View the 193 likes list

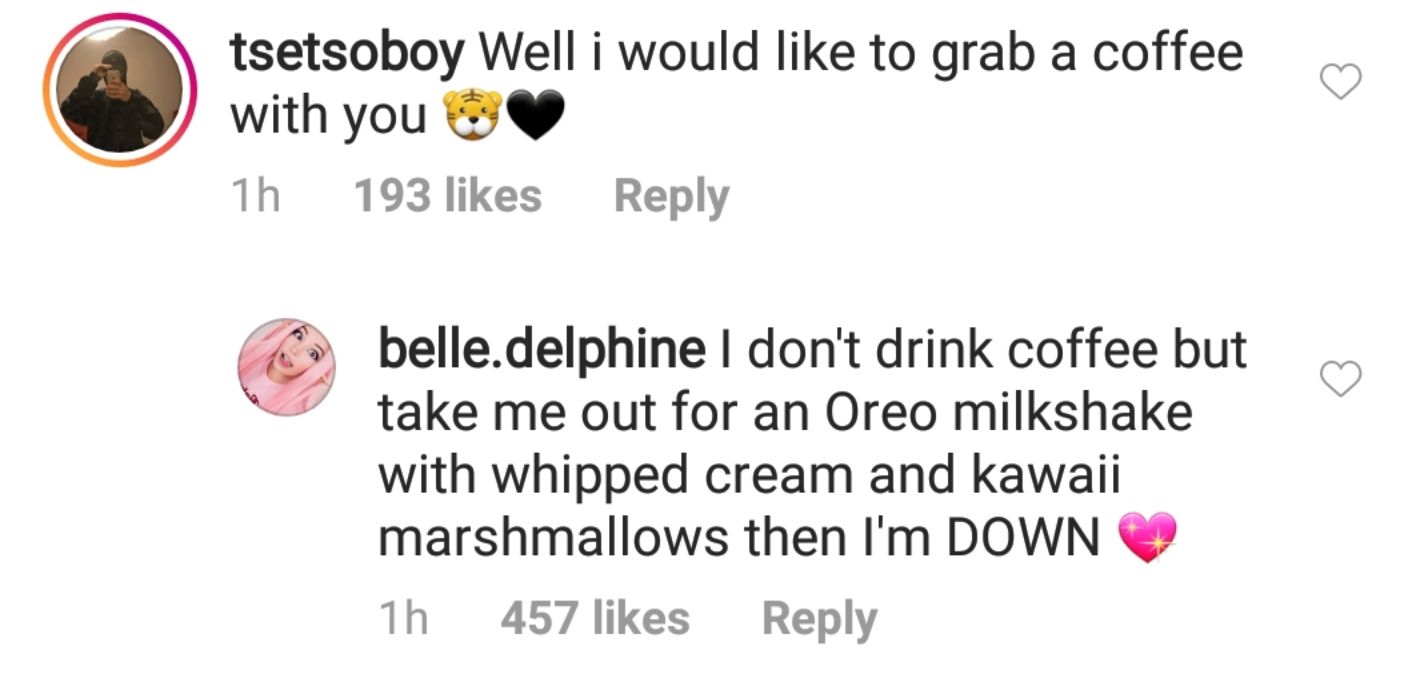[x=447, y=196]
